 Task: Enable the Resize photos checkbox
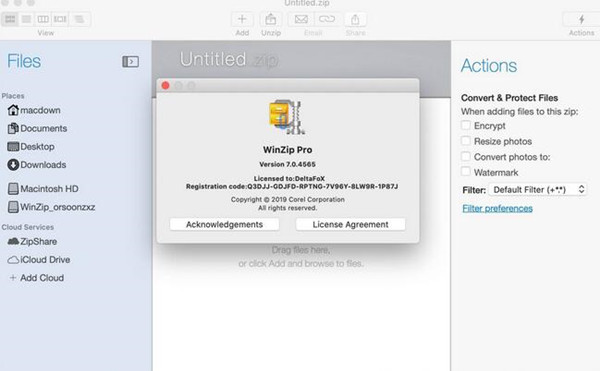(x=466, y=141)
